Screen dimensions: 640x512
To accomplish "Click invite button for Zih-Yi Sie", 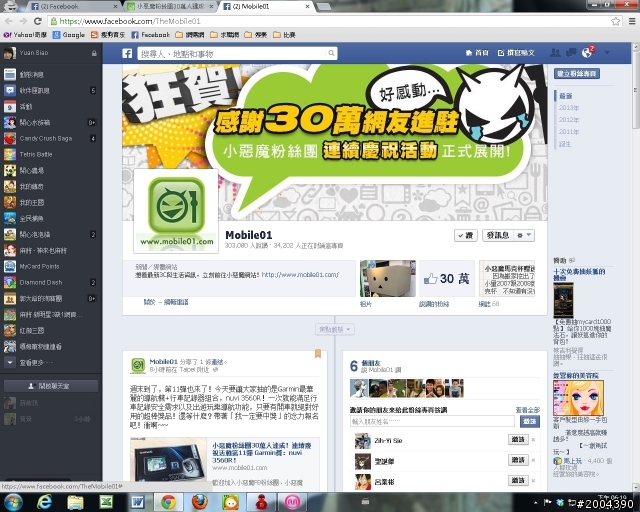I will click(518, 439).
